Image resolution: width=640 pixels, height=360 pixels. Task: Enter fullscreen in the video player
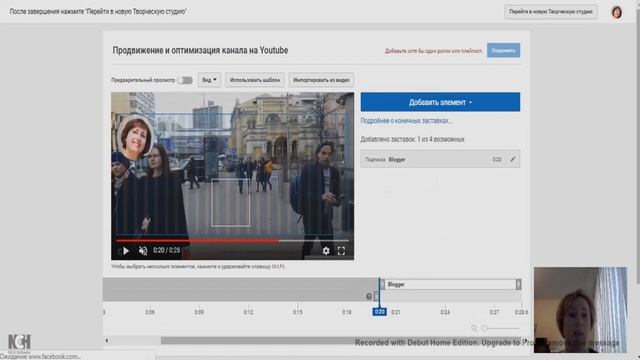coord(341,251)
